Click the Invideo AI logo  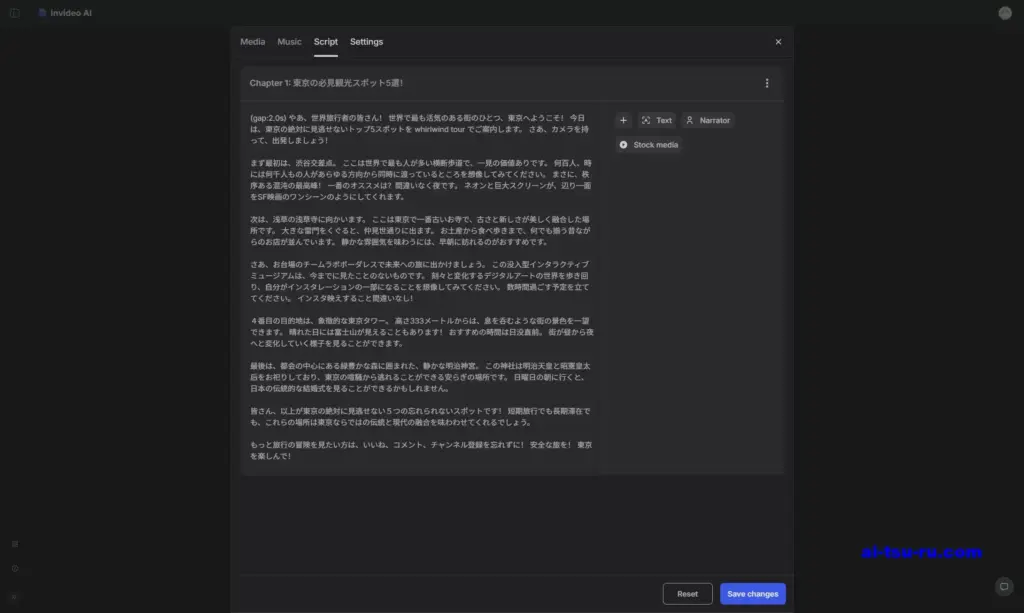coord(65,12)
